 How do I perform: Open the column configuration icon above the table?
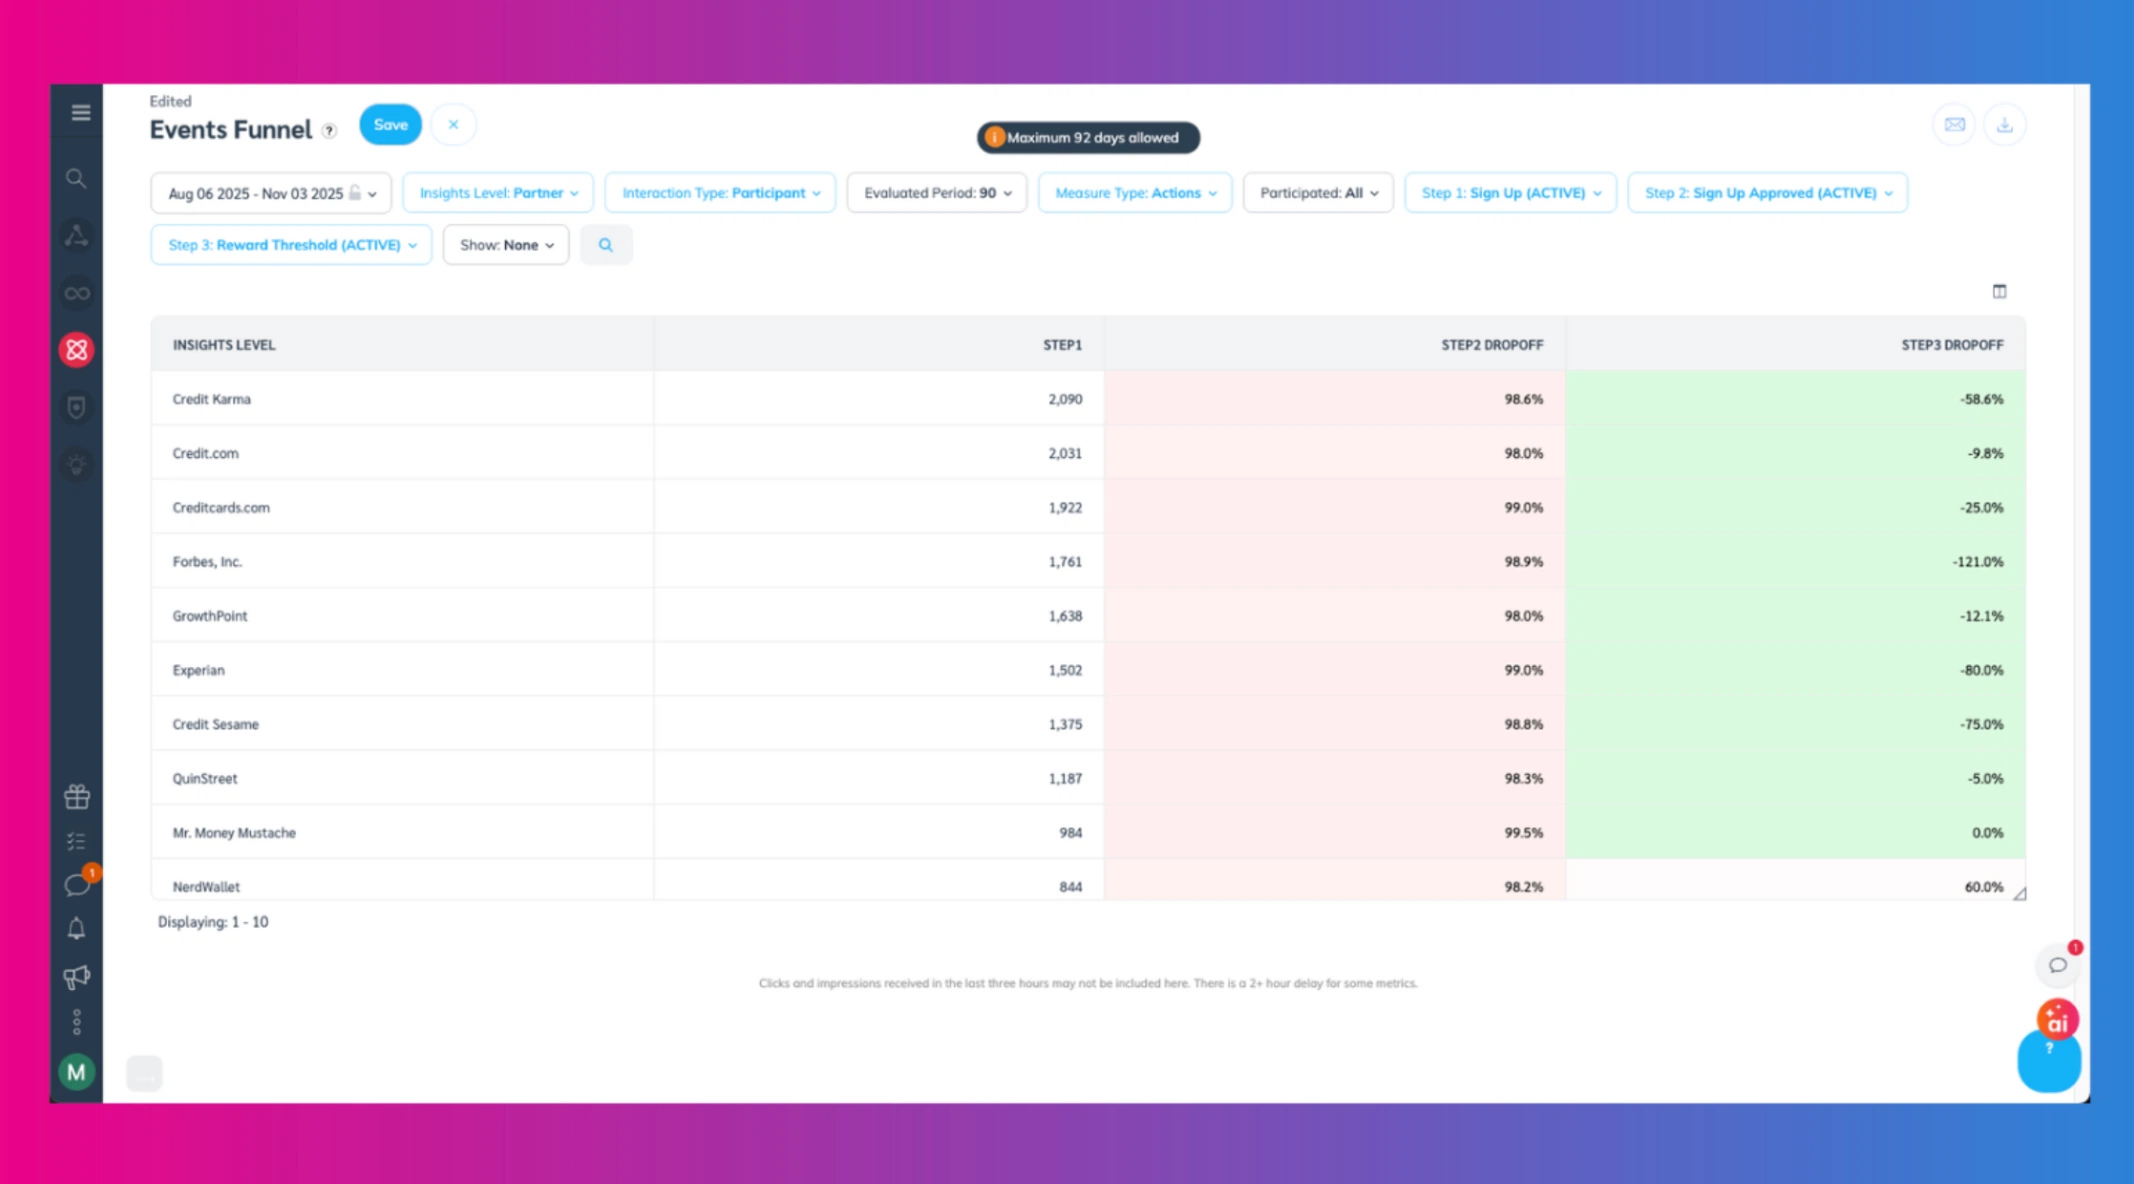[2000, 291]
